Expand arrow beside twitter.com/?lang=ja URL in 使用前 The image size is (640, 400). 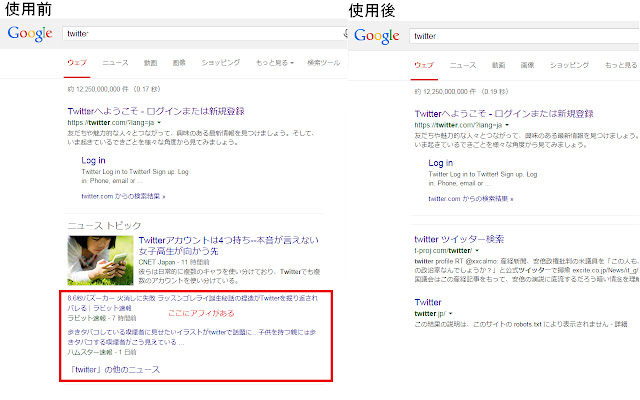[159, 122]
